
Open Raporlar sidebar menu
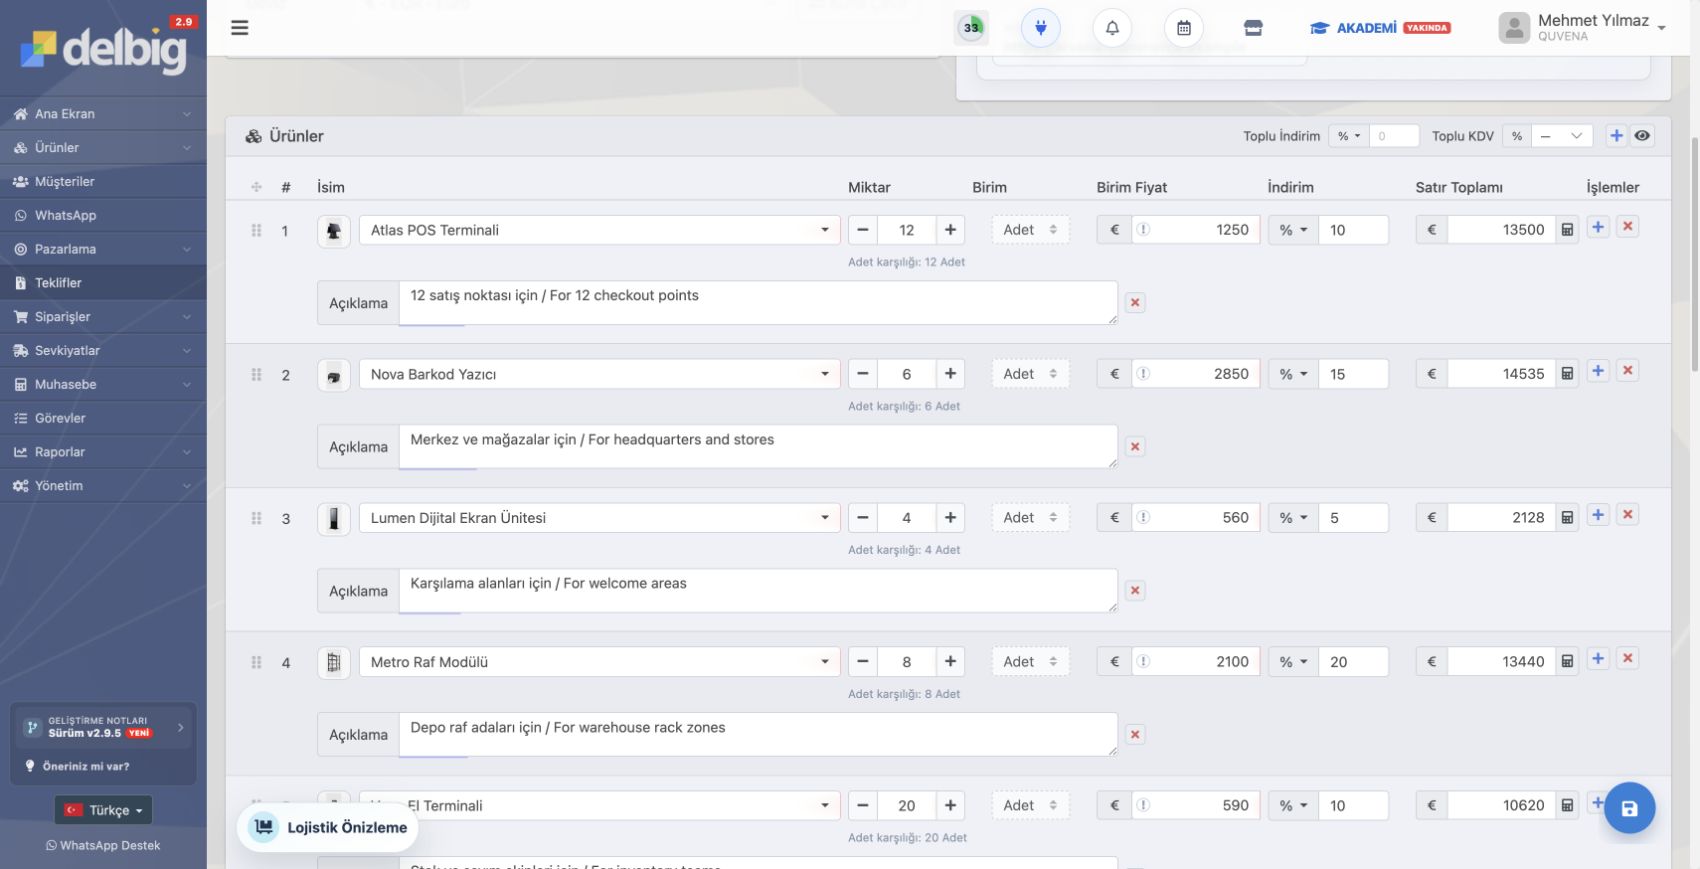(x=103, y=452)
